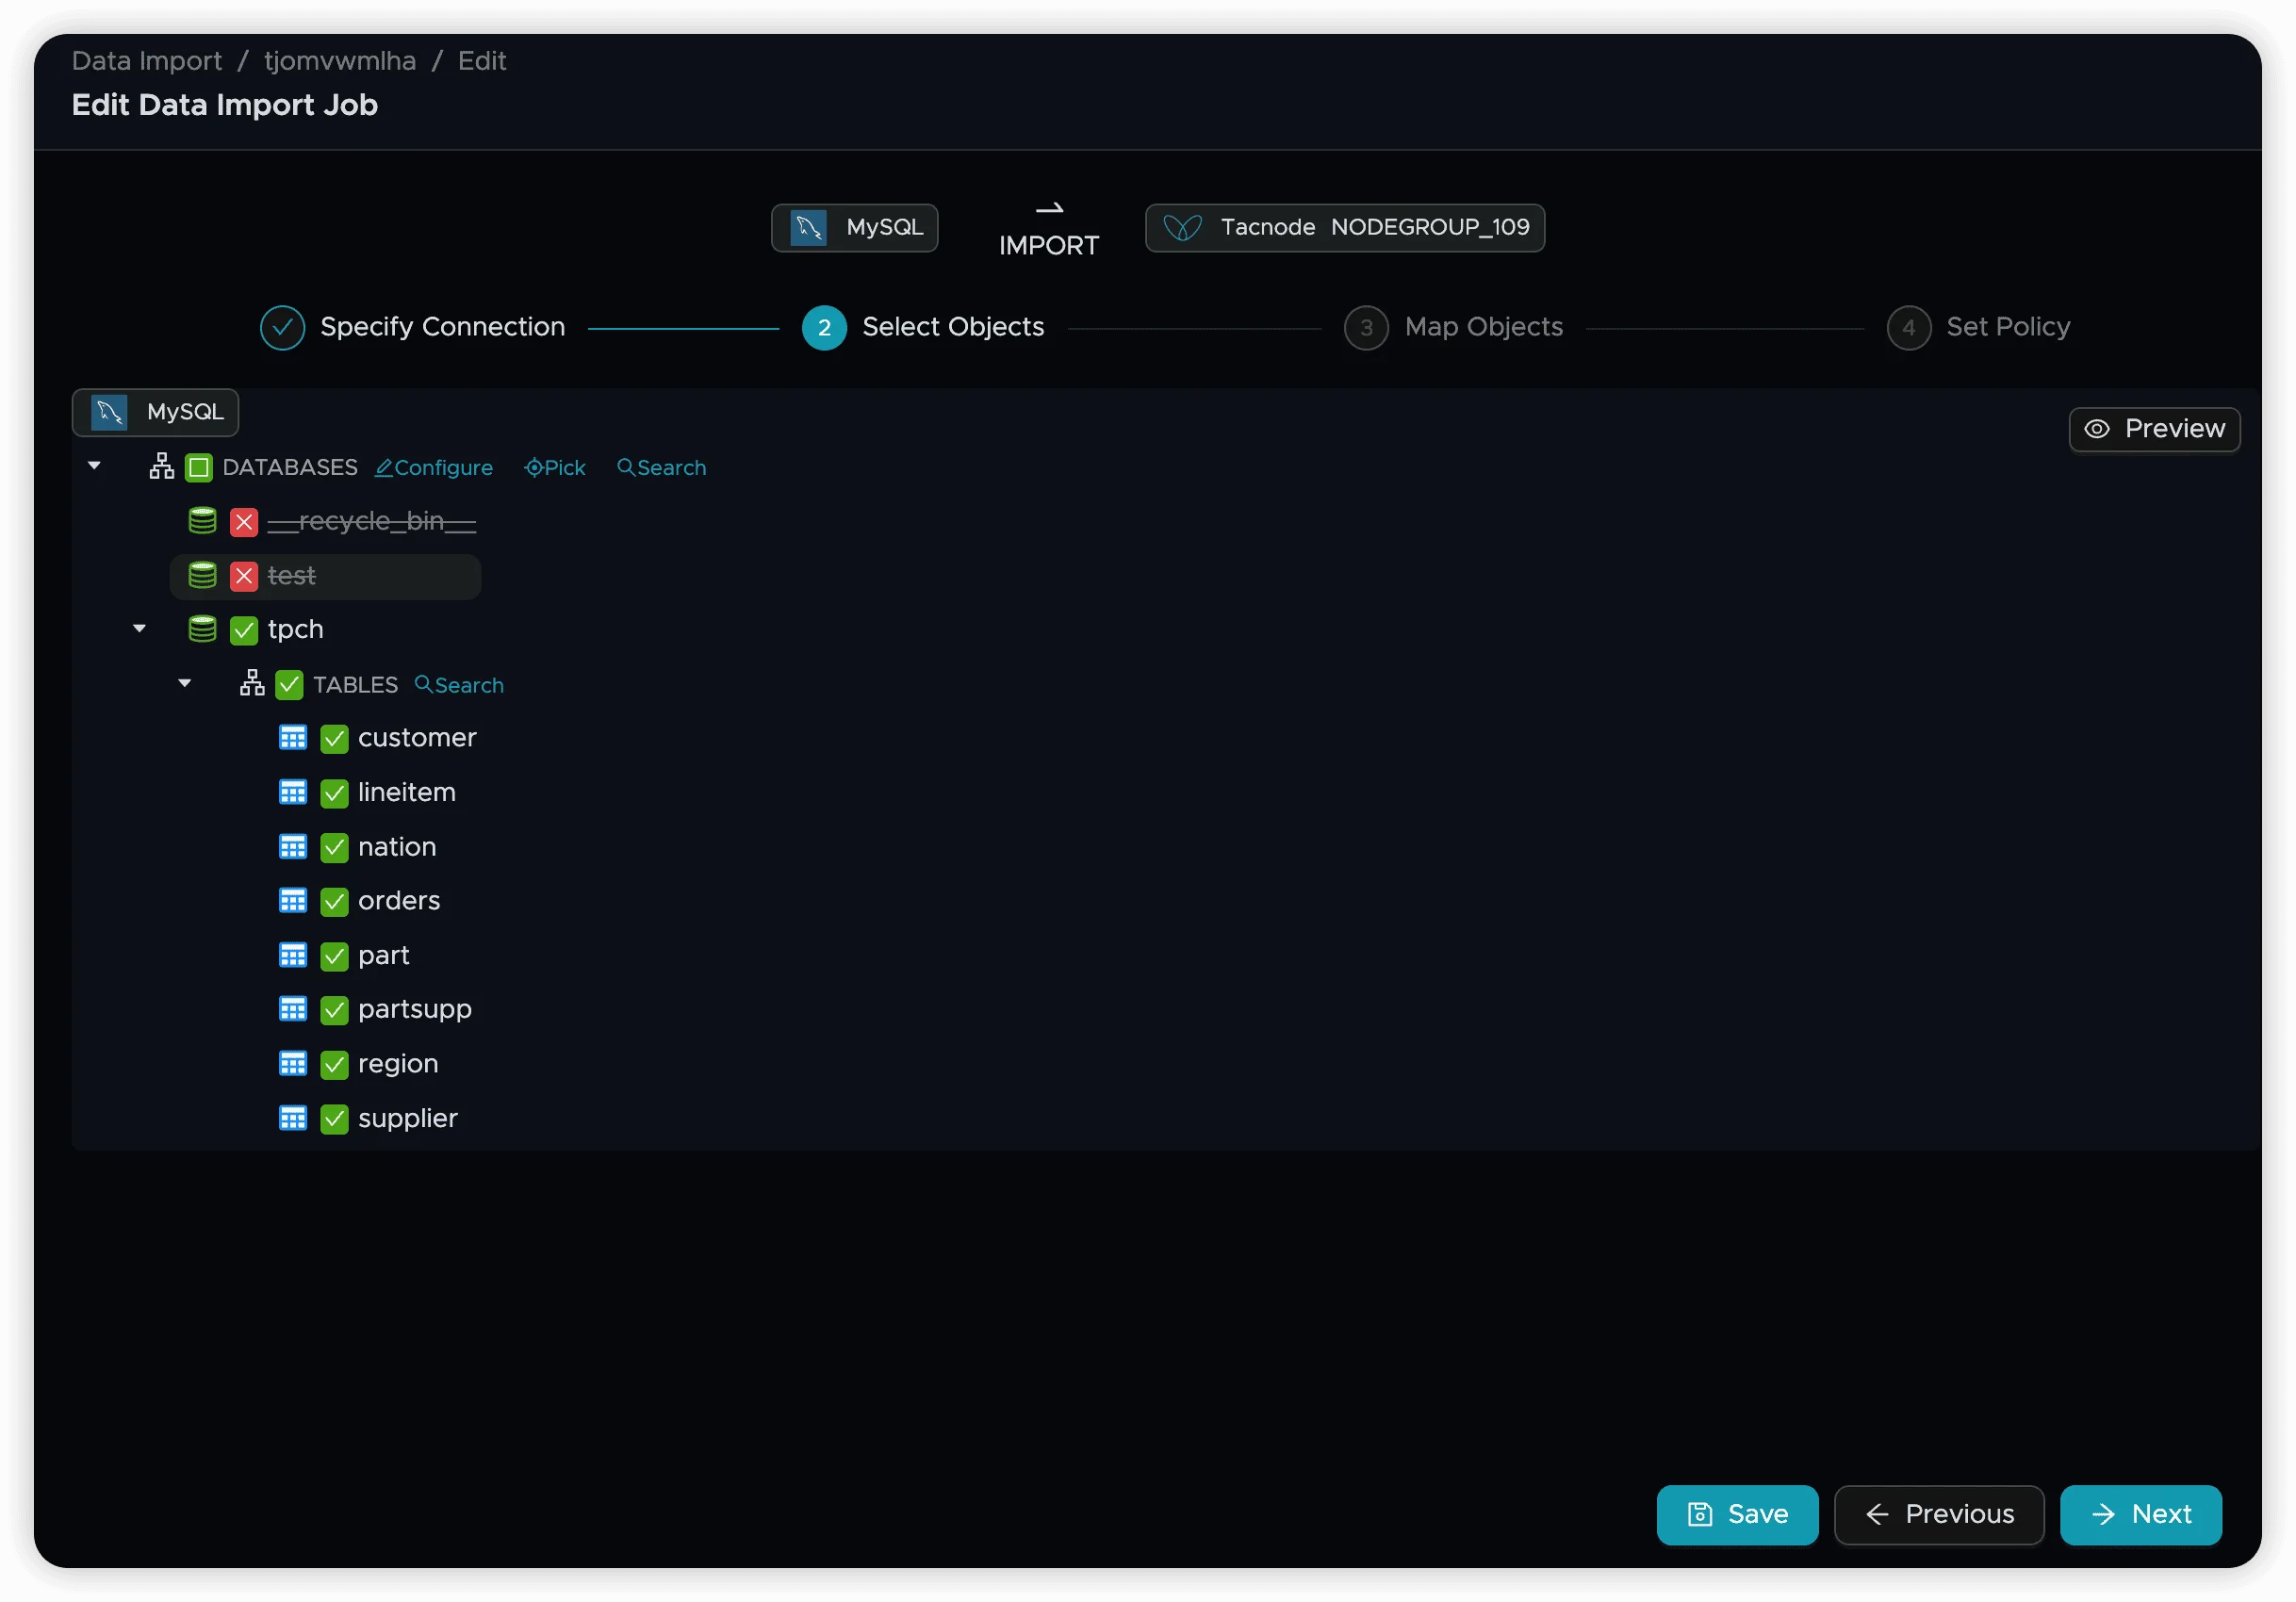This screenshot has height=1602, width=2296.
Task: Click the test database cylinder icon
Action: point(203,576)
